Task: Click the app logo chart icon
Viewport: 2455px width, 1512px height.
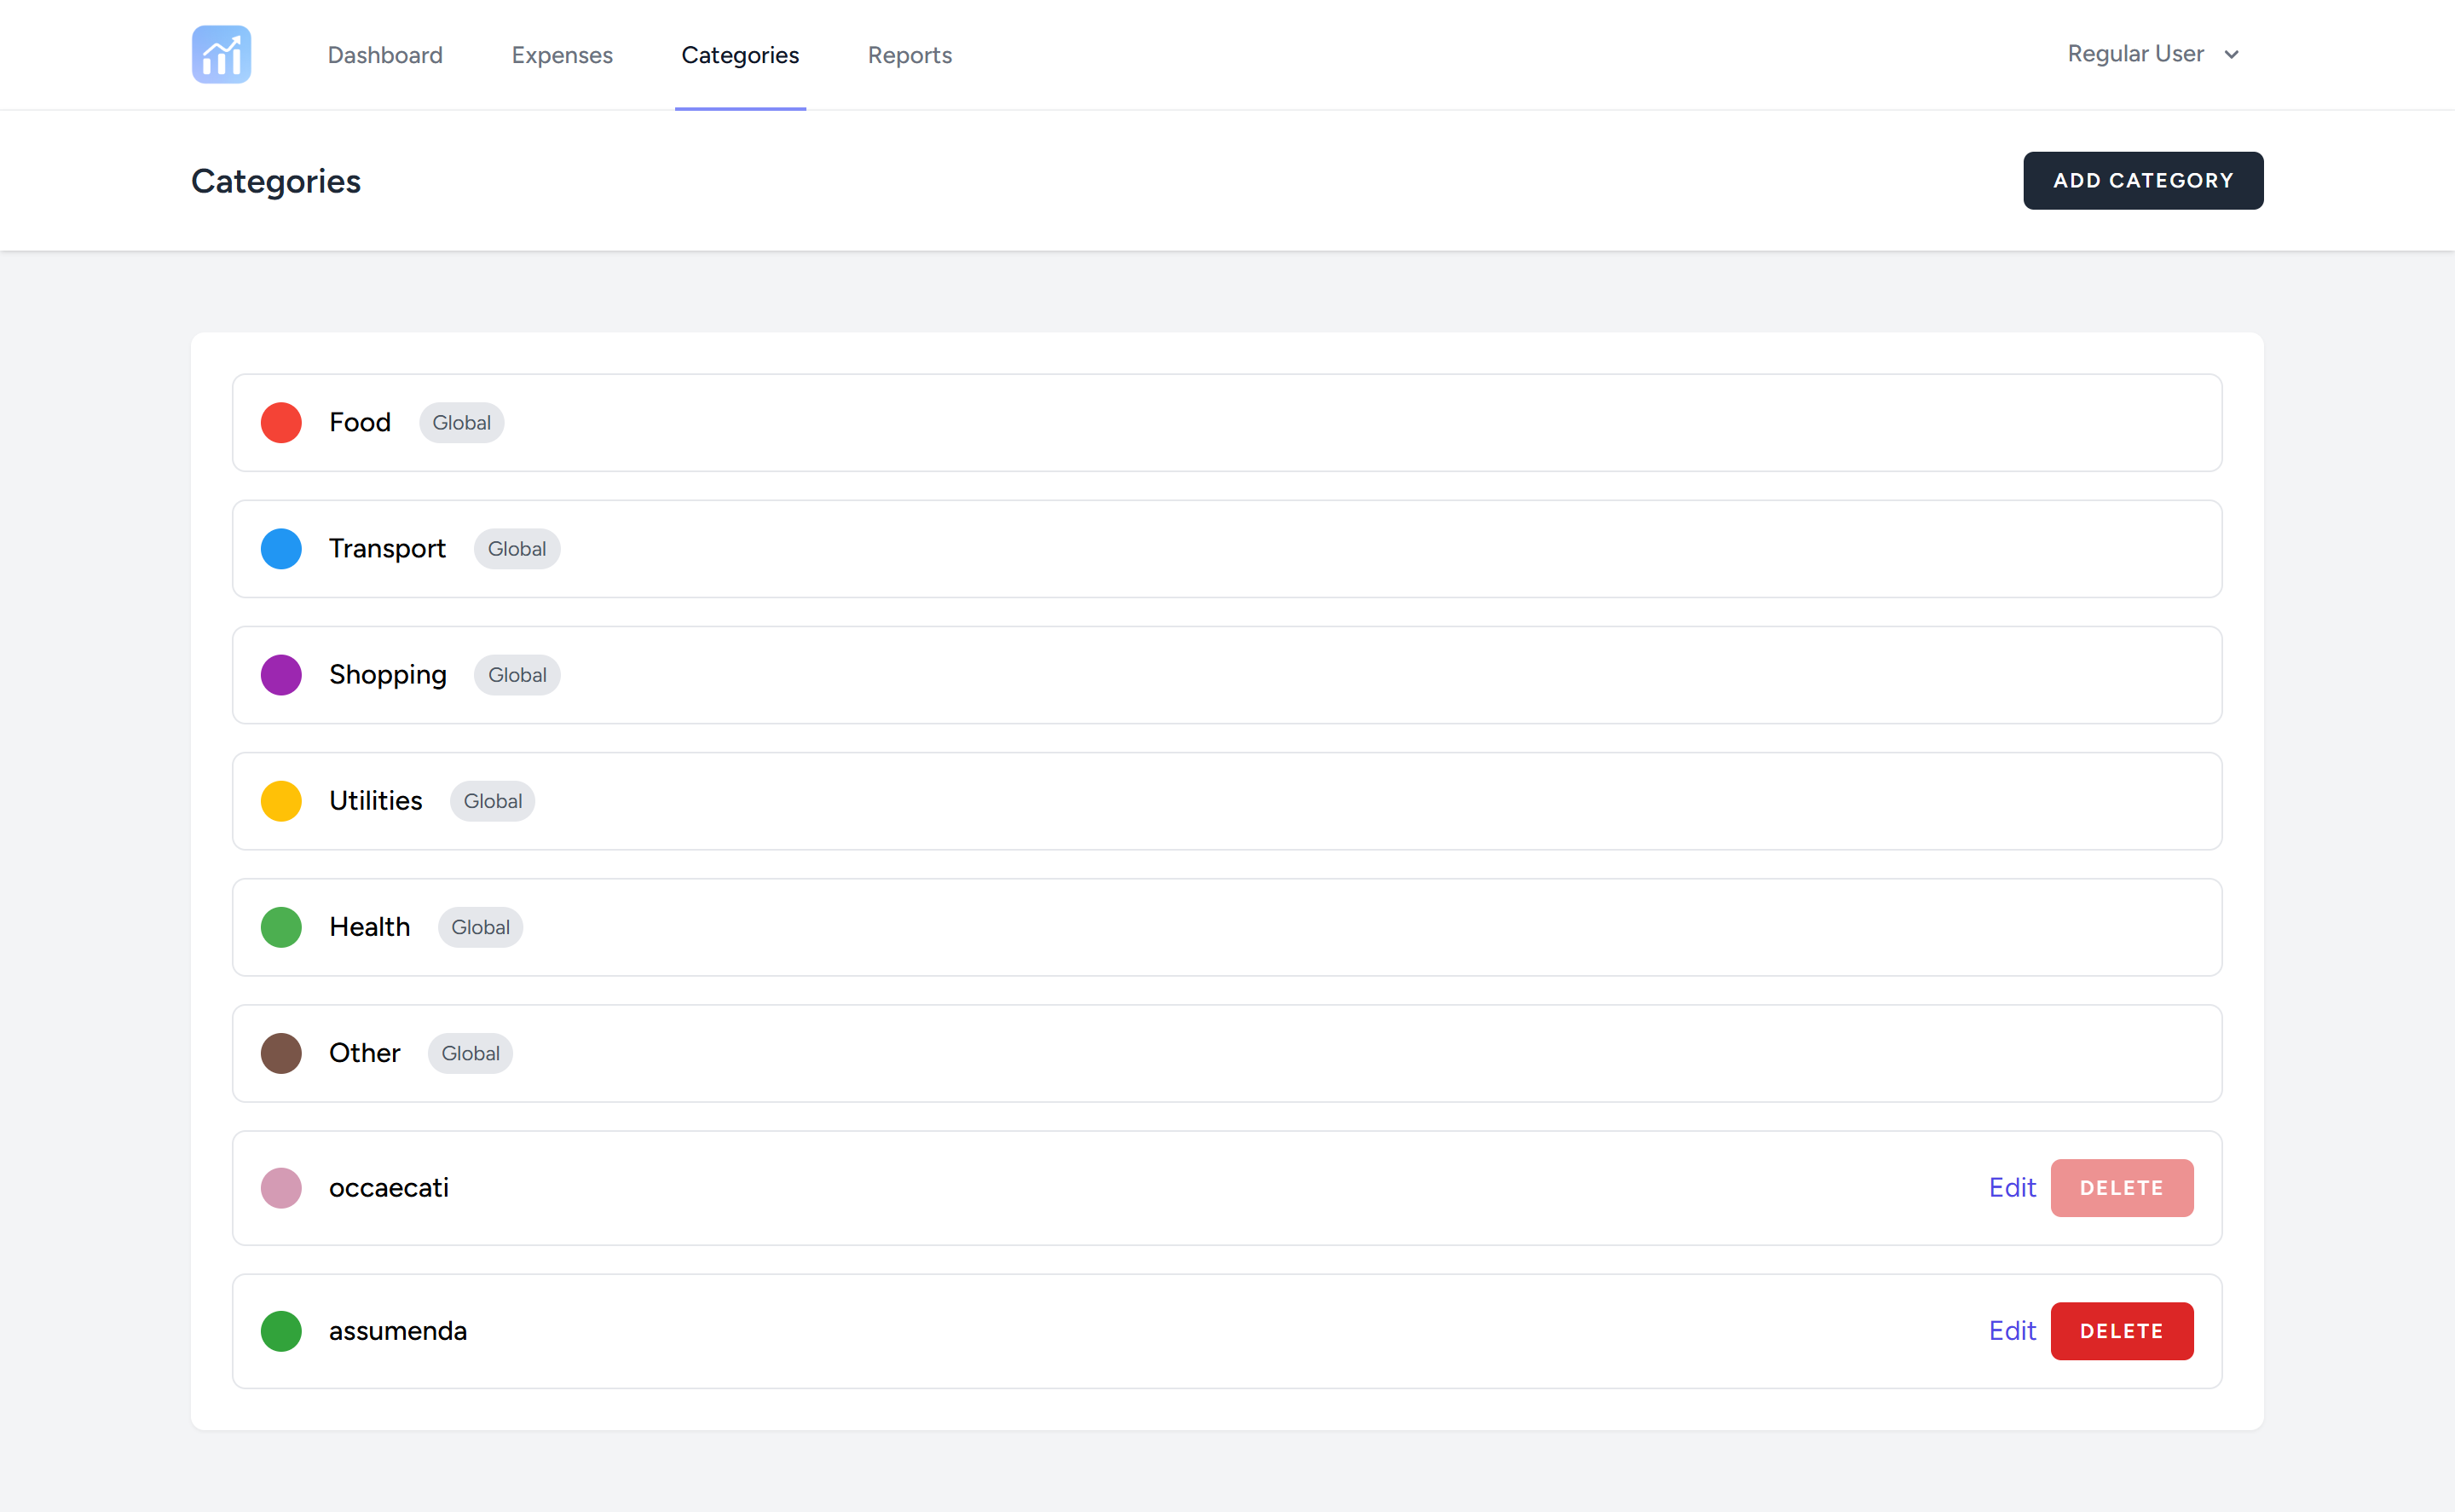Action: click(220, 54)
